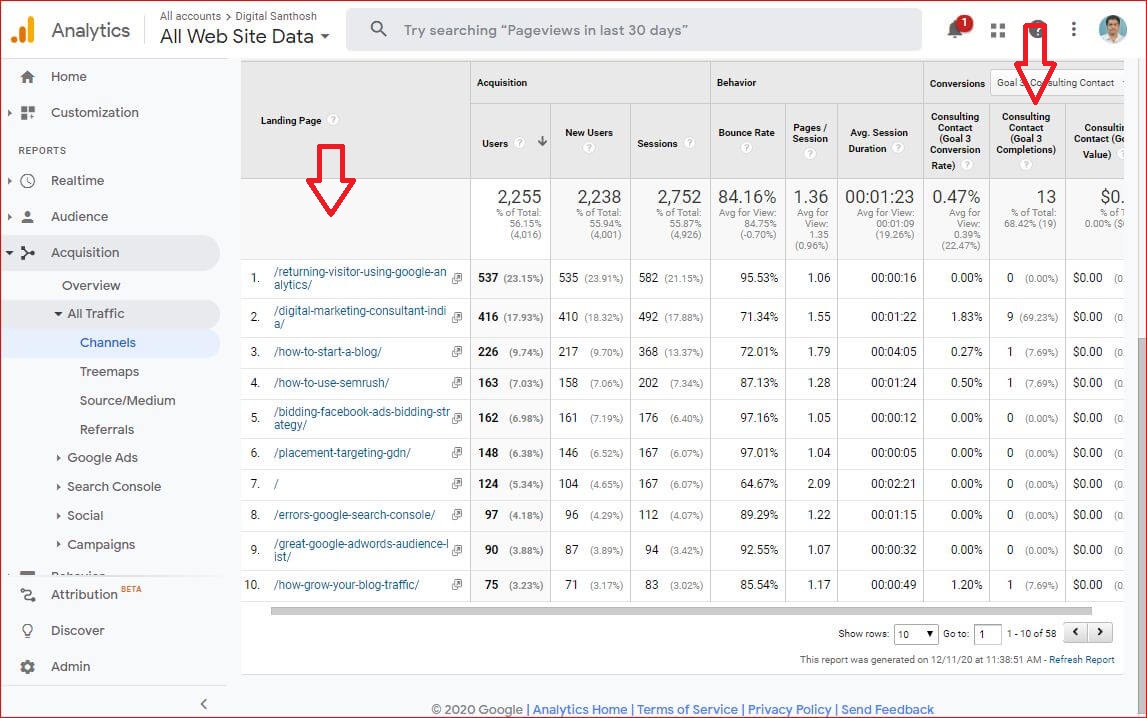
Task: Expand the Campaigns submenu
Action: coord(59,545)
